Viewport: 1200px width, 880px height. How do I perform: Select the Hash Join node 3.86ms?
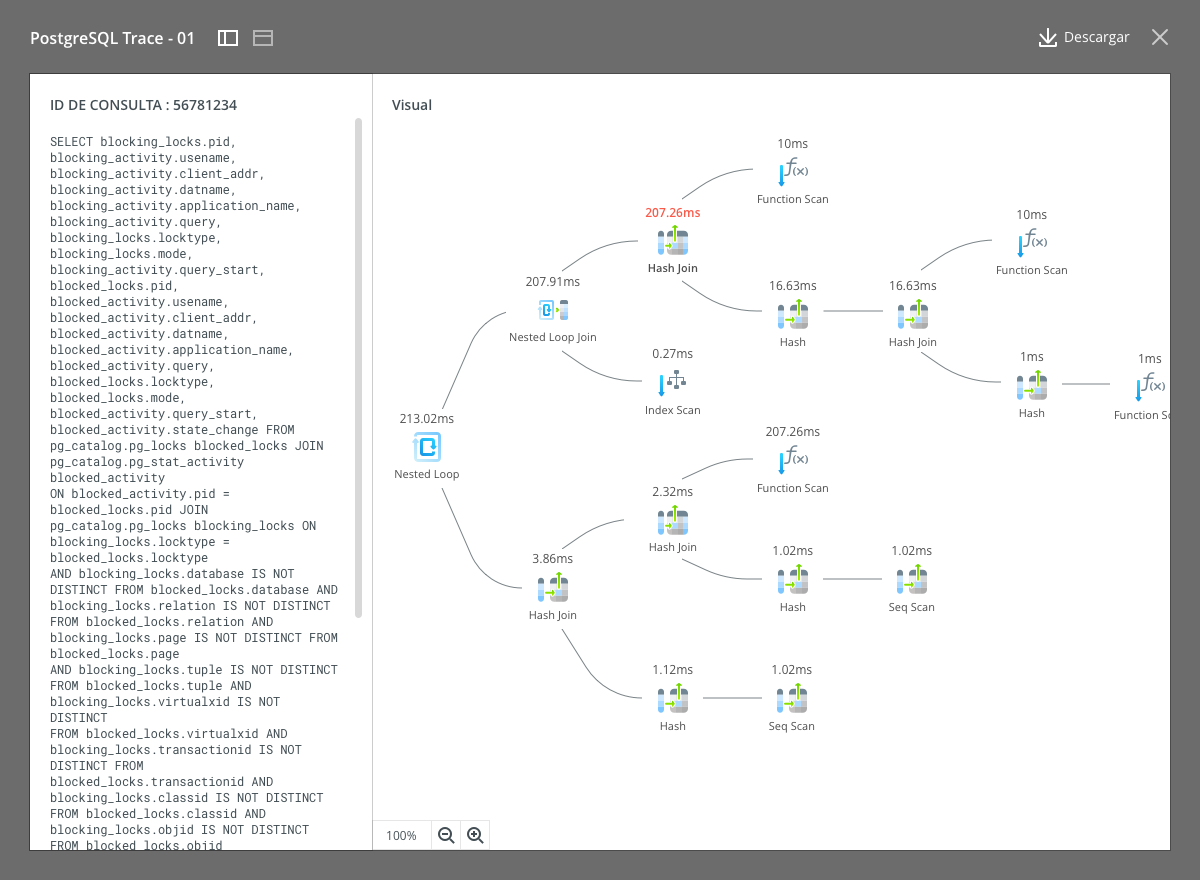(x=553, y=588)
